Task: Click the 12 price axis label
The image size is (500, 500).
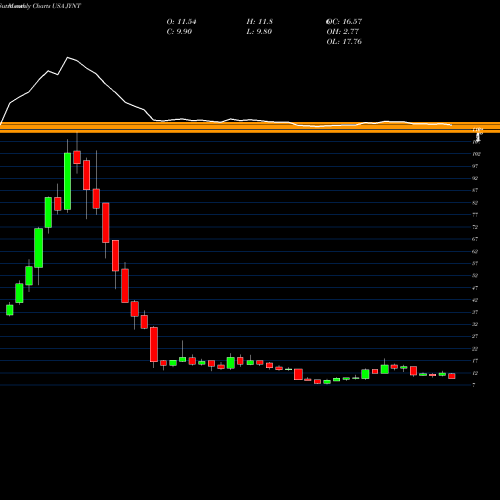Action: tap(475, 373)
